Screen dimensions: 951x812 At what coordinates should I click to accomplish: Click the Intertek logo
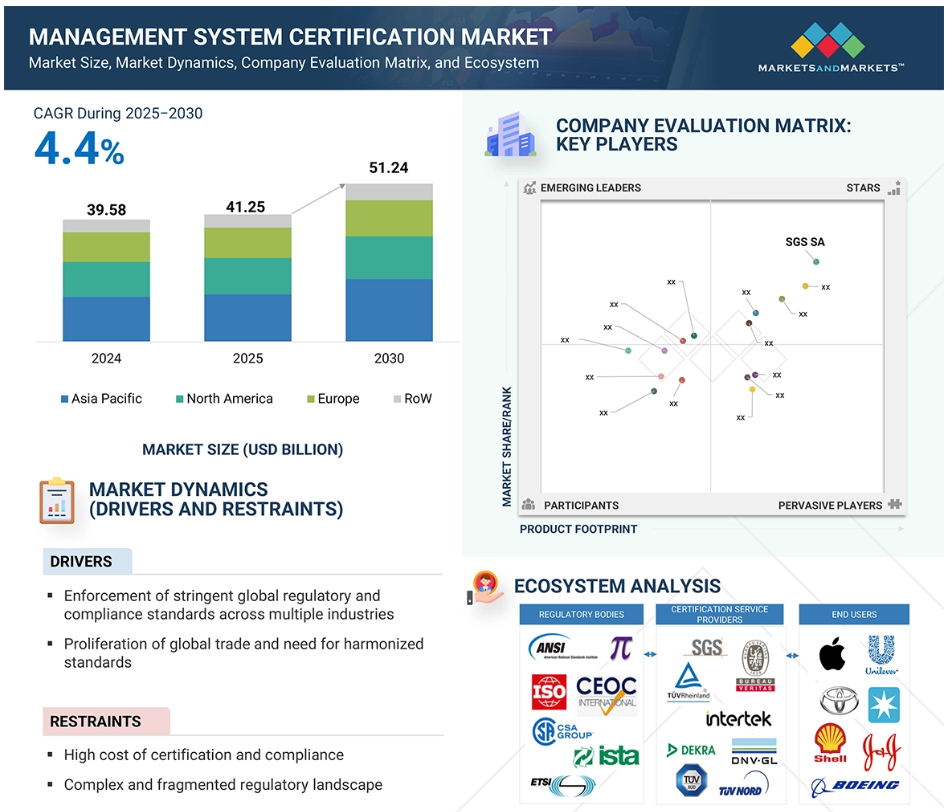tap(738, 719)
